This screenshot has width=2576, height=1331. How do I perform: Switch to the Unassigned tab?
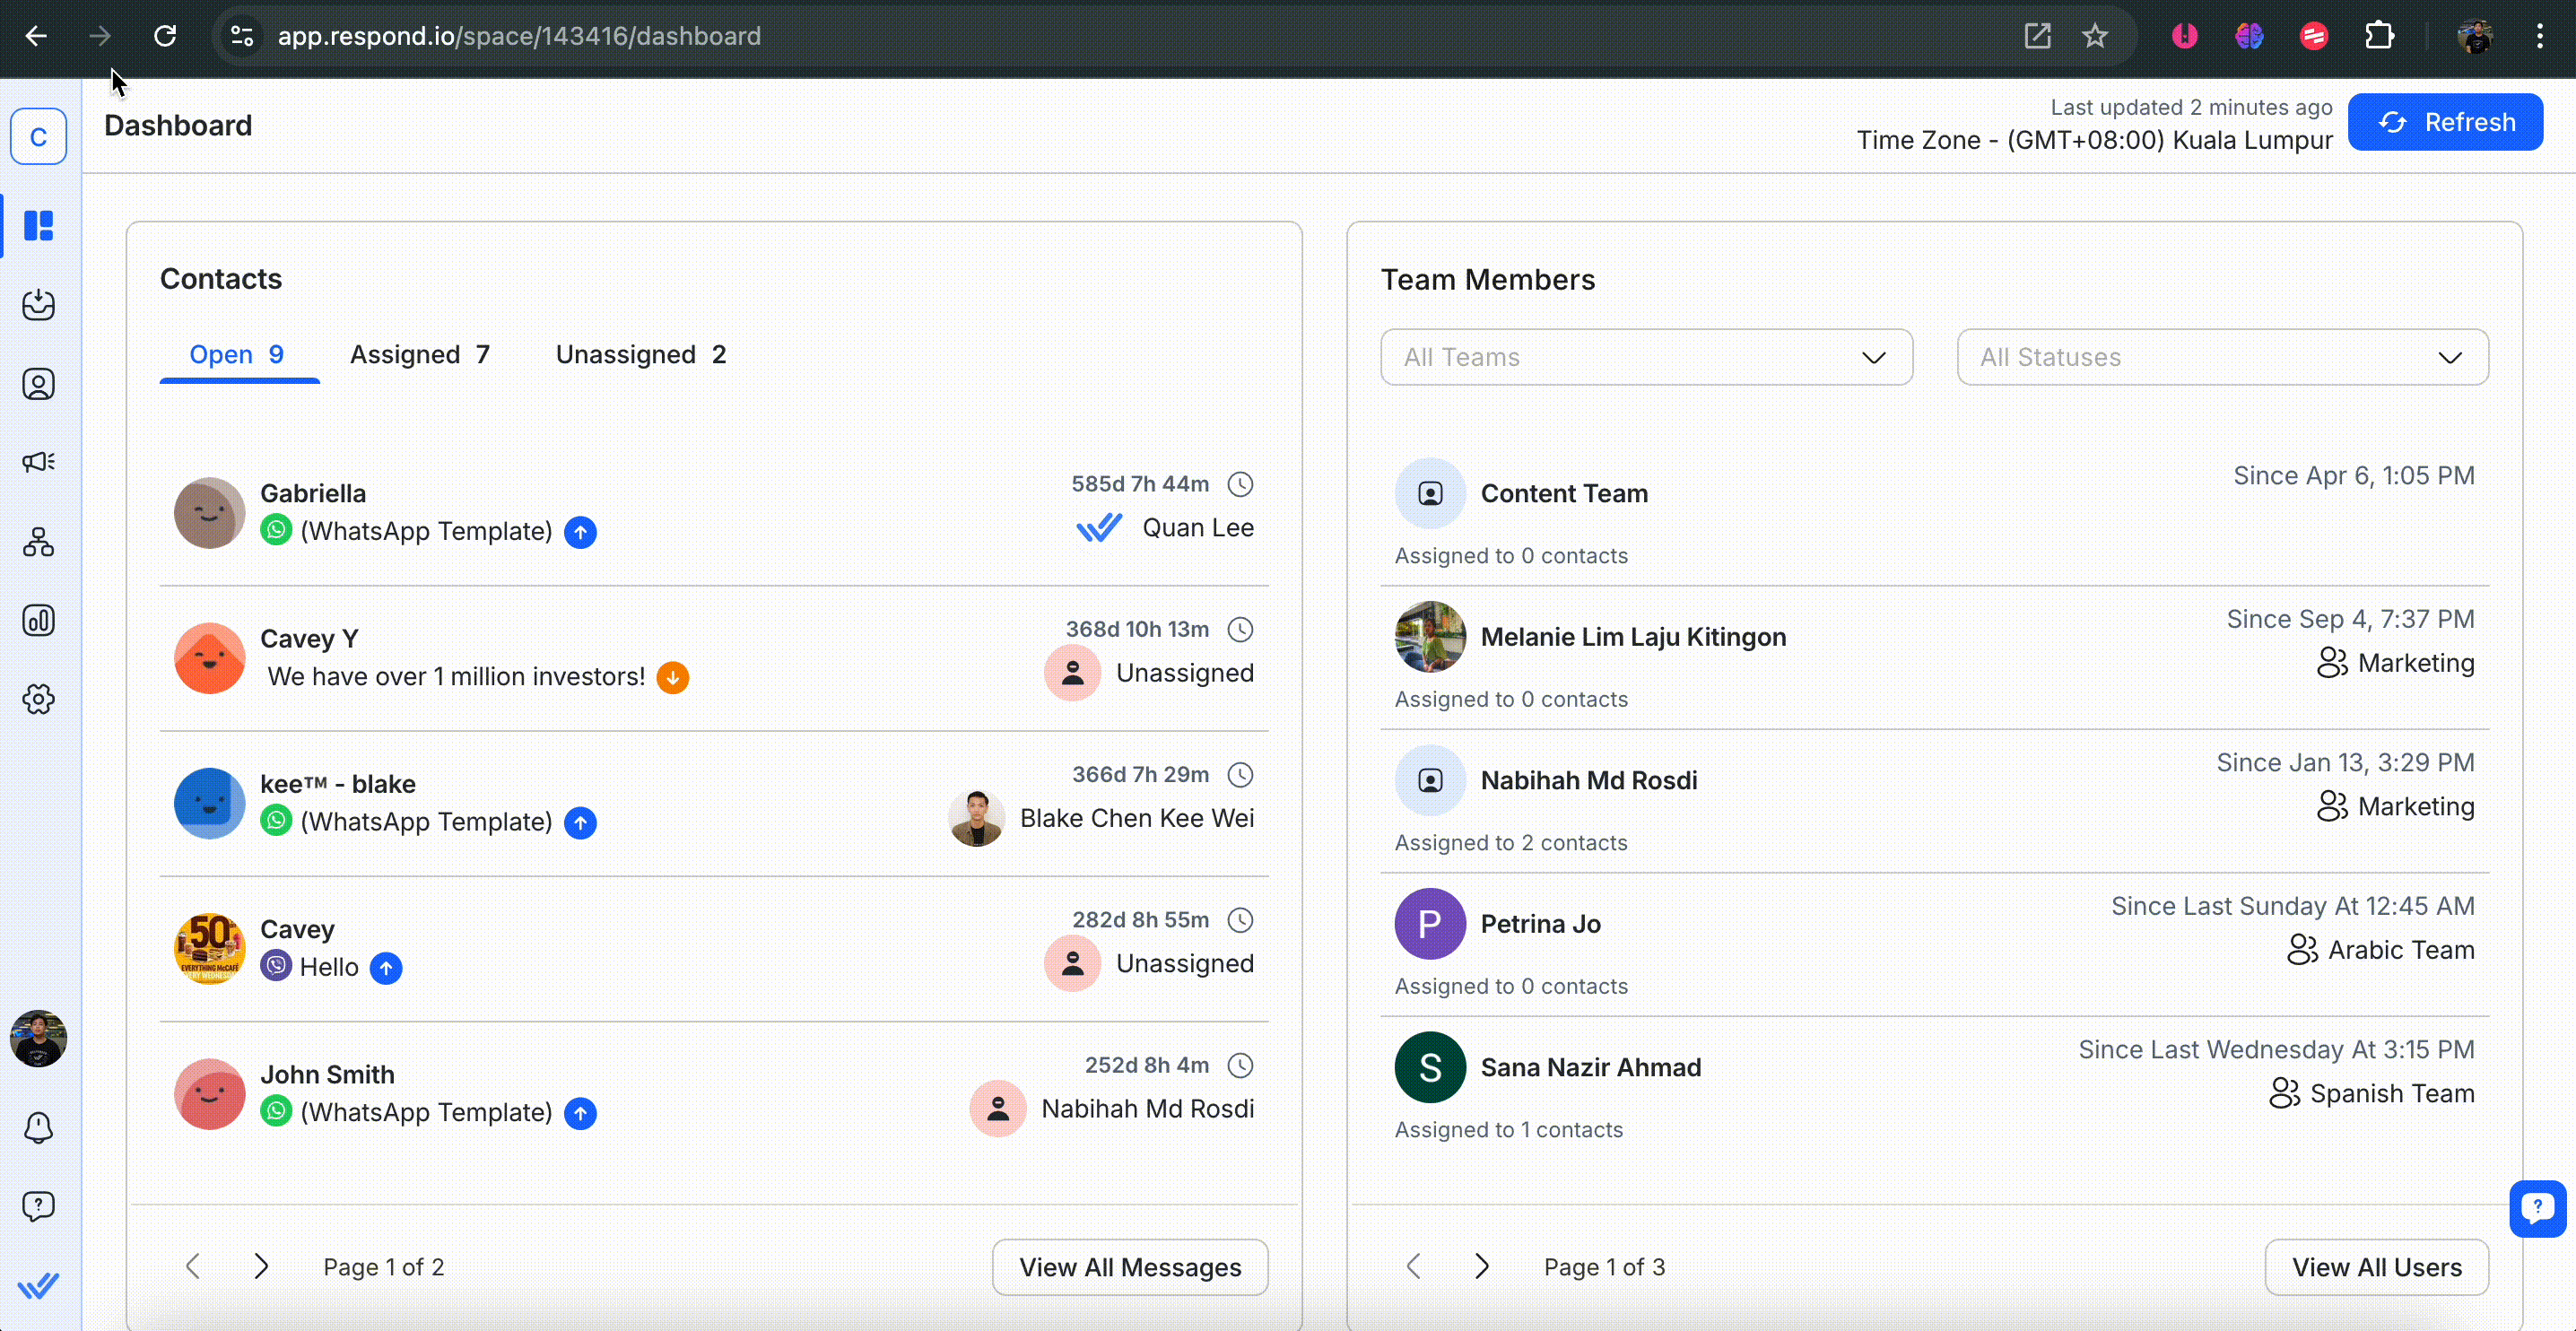[x=640, y=355]
